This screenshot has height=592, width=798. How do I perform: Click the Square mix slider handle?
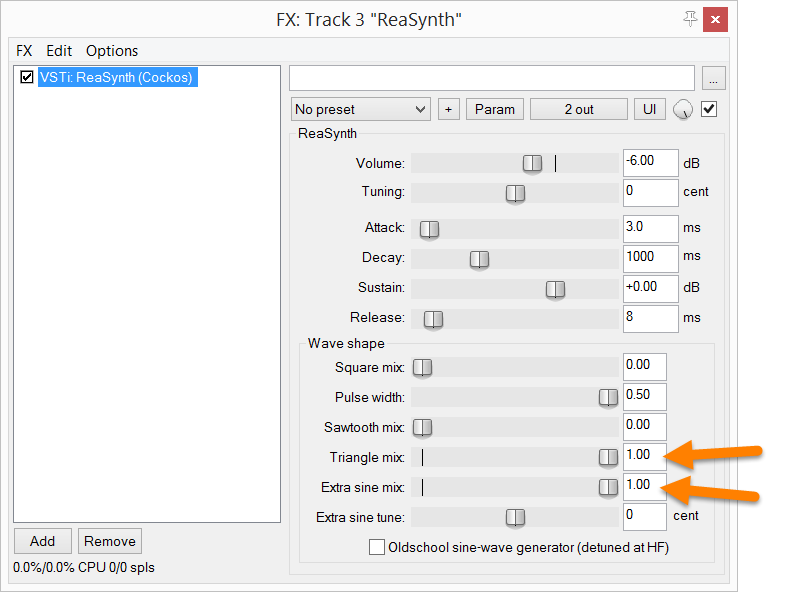click(422, 368)
